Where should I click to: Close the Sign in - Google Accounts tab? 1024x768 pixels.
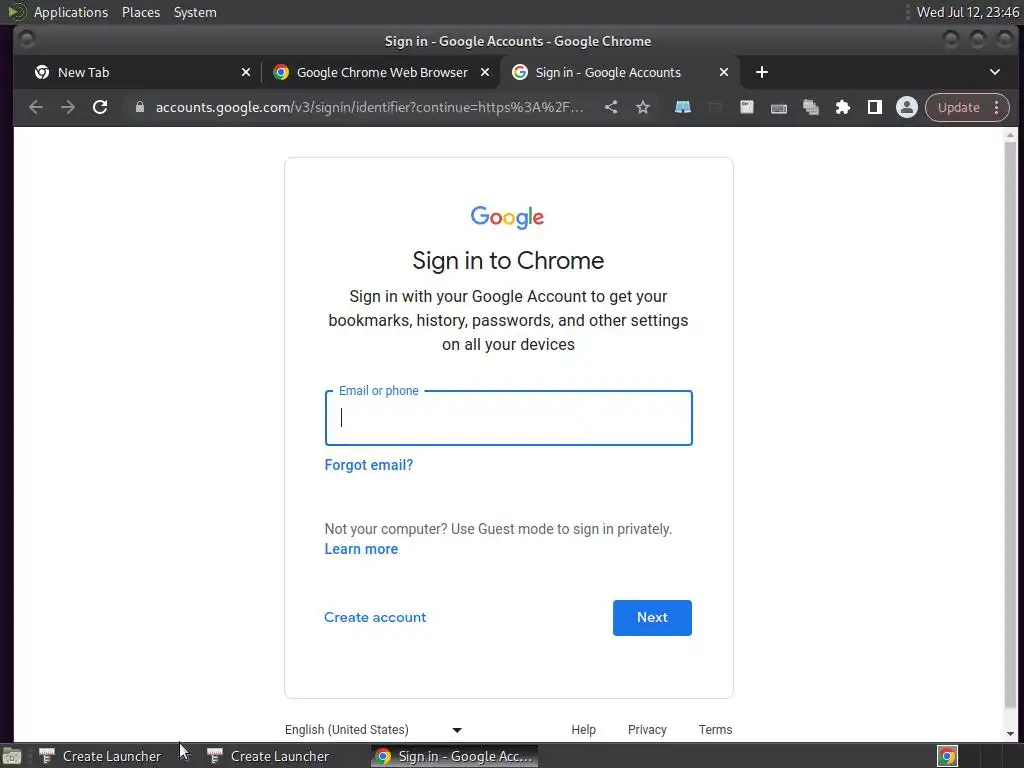coord(724,72)
